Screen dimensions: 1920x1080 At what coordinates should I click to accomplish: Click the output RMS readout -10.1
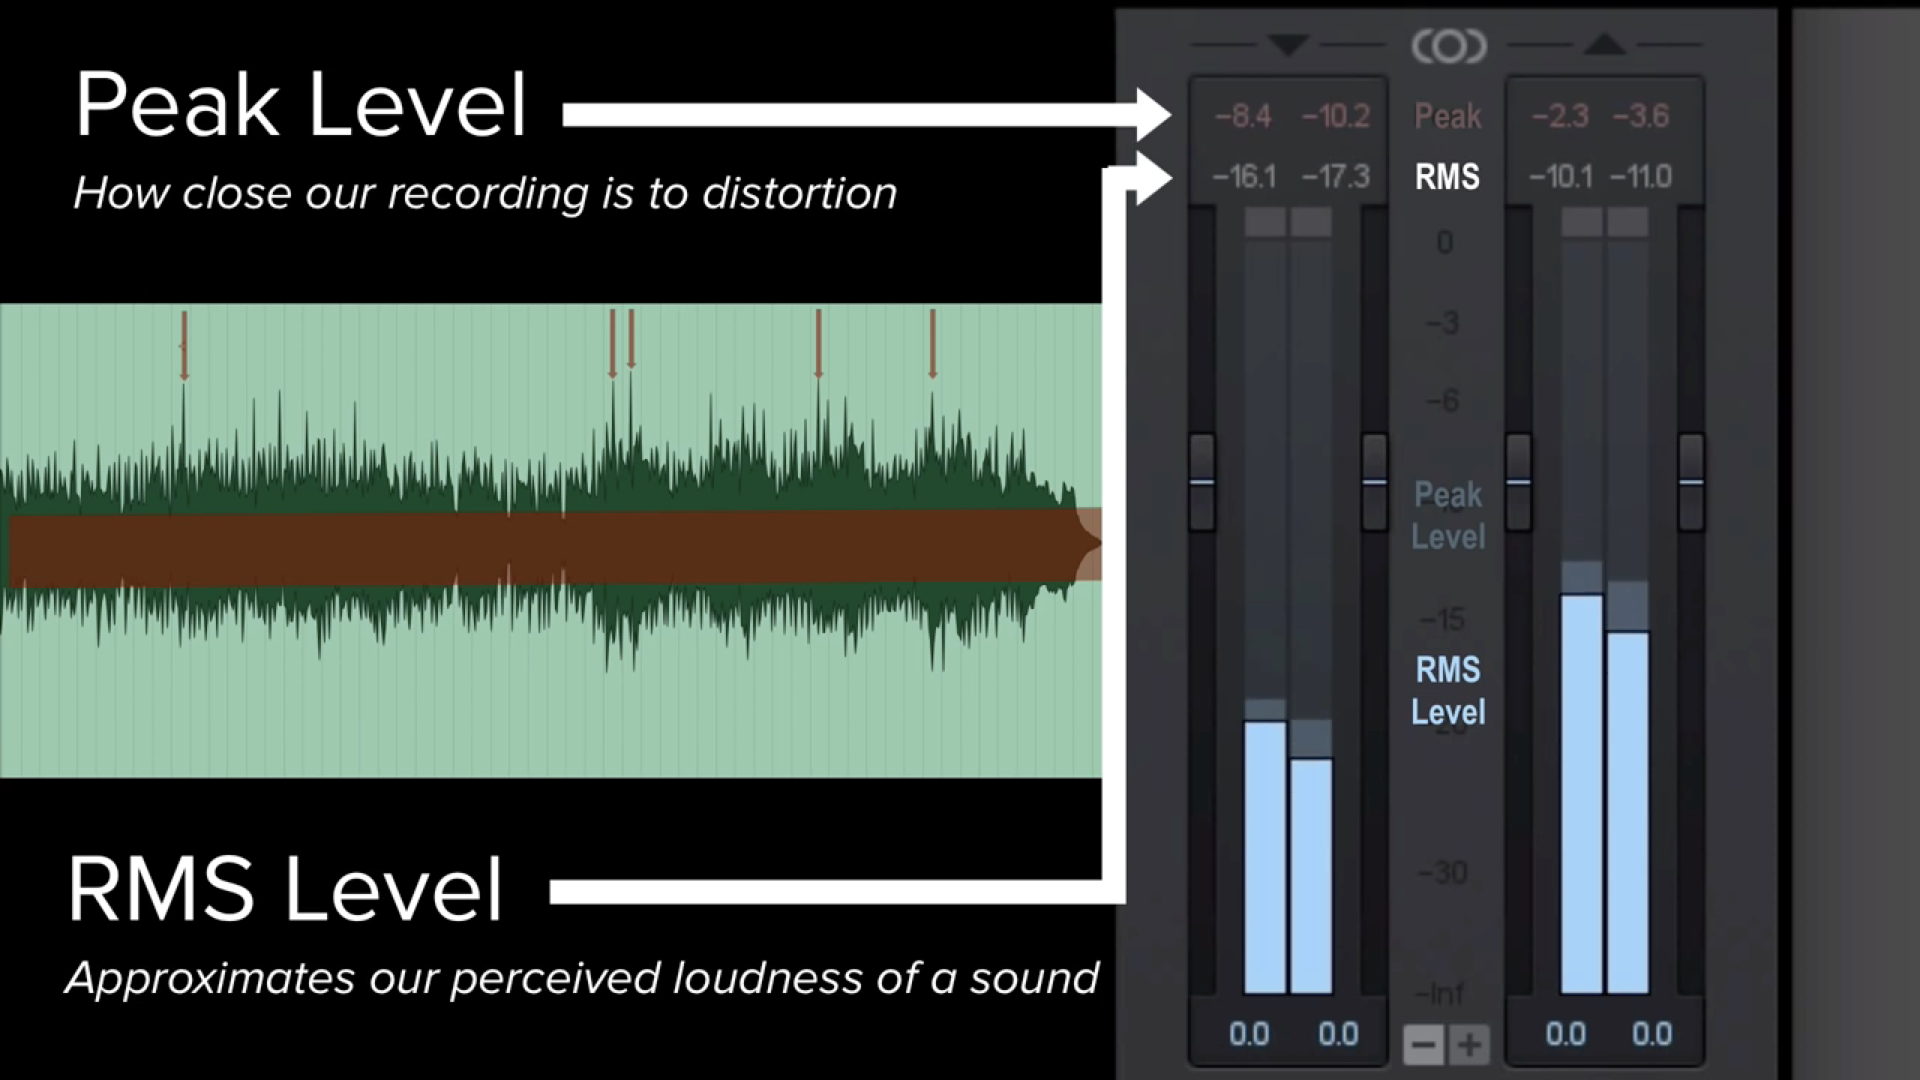(x=1560, y=177)
